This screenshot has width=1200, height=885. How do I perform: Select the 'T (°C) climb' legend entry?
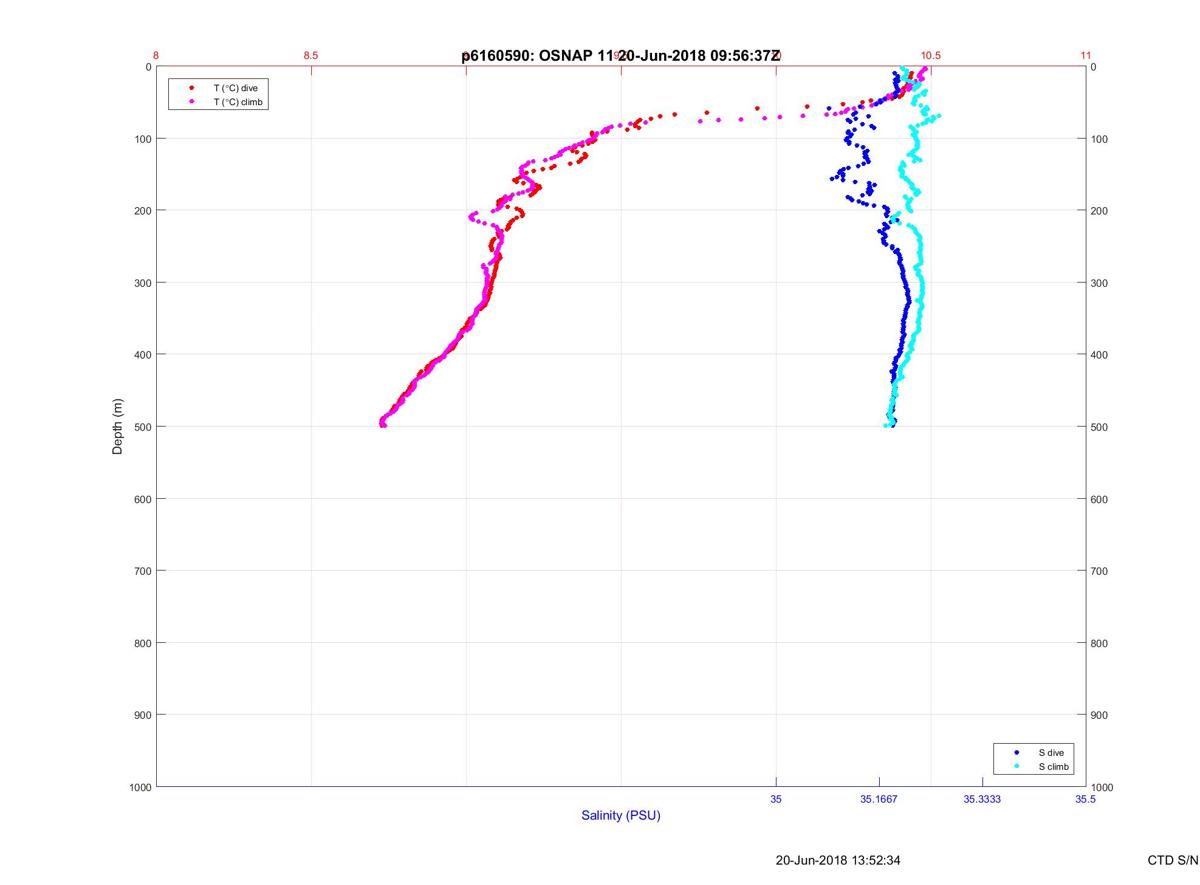click(238, 102)
